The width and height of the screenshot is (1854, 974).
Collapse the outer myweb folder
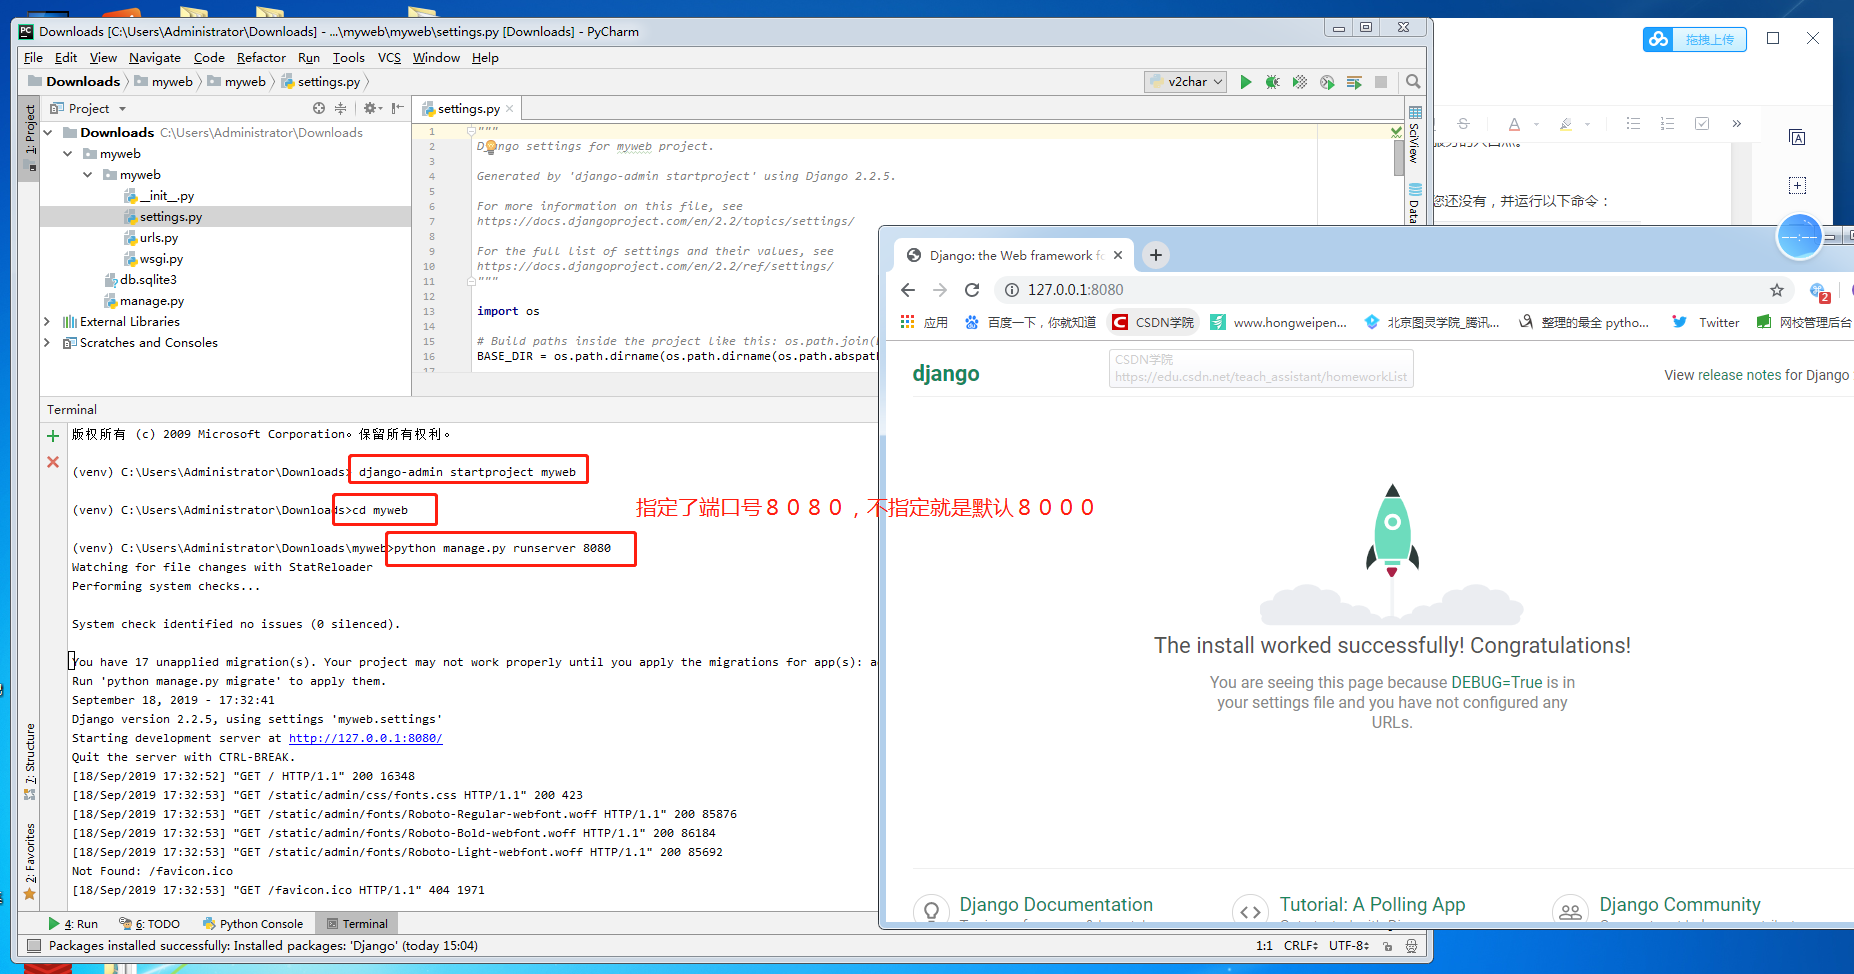coord(68,154)
